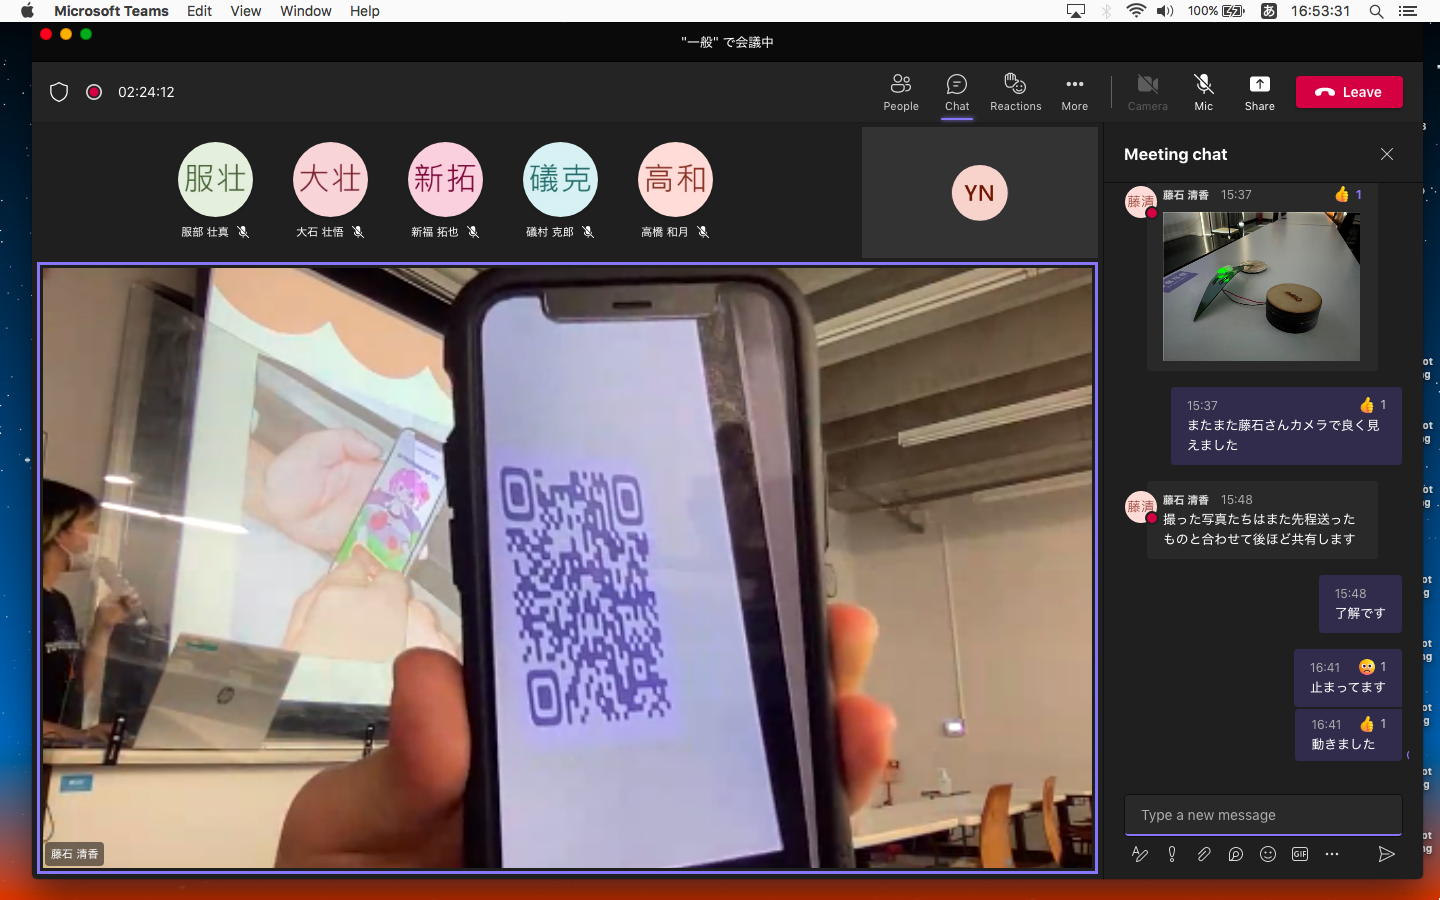Select participant avatar 大石 壮悟
This screenshot has height=900, width=1440.
coord(330,179)
